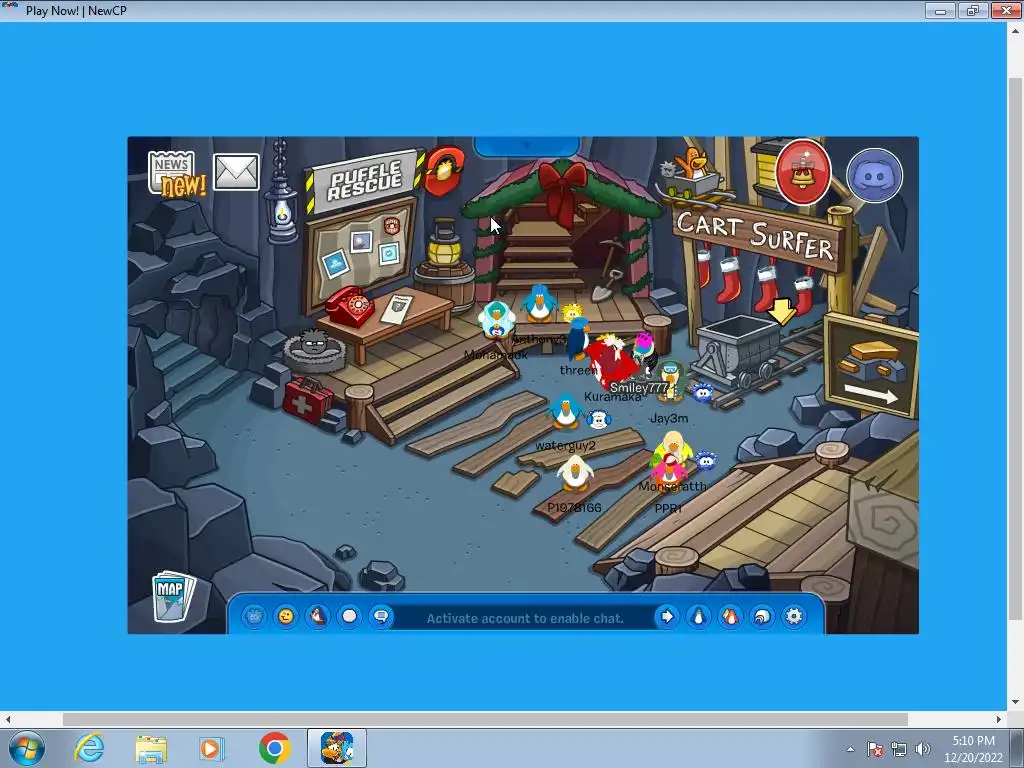
Task: Click the network tray icon
Action: [x=899, y=749]
